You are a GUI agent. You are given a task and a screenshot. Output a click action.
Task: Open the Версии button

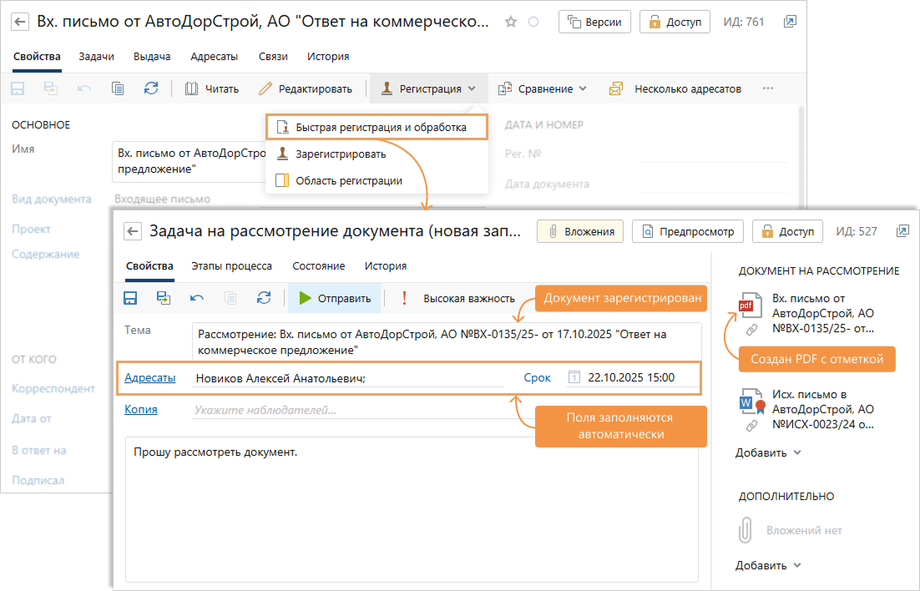click(x=594, y=20)
